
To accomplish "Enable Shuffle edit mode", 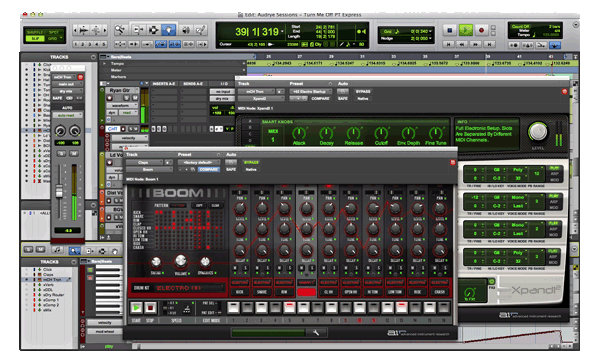I will tap(35, 32).
